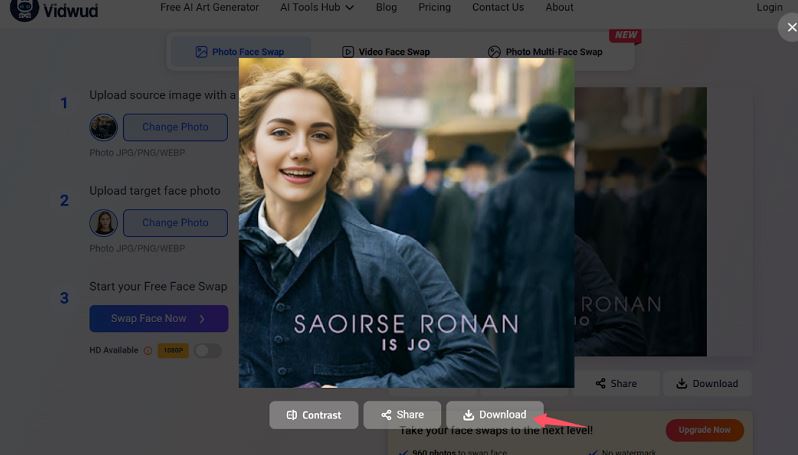Click the Vidwud logo icon
The height and width of the screenshot is (455, 798).
click(24, 9)
